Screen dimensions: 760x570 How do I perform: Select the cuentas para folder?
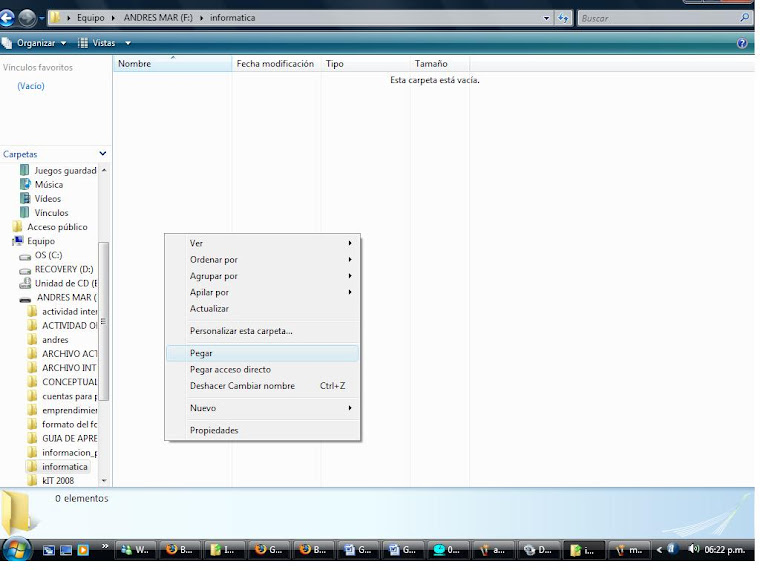coord(62,396)
